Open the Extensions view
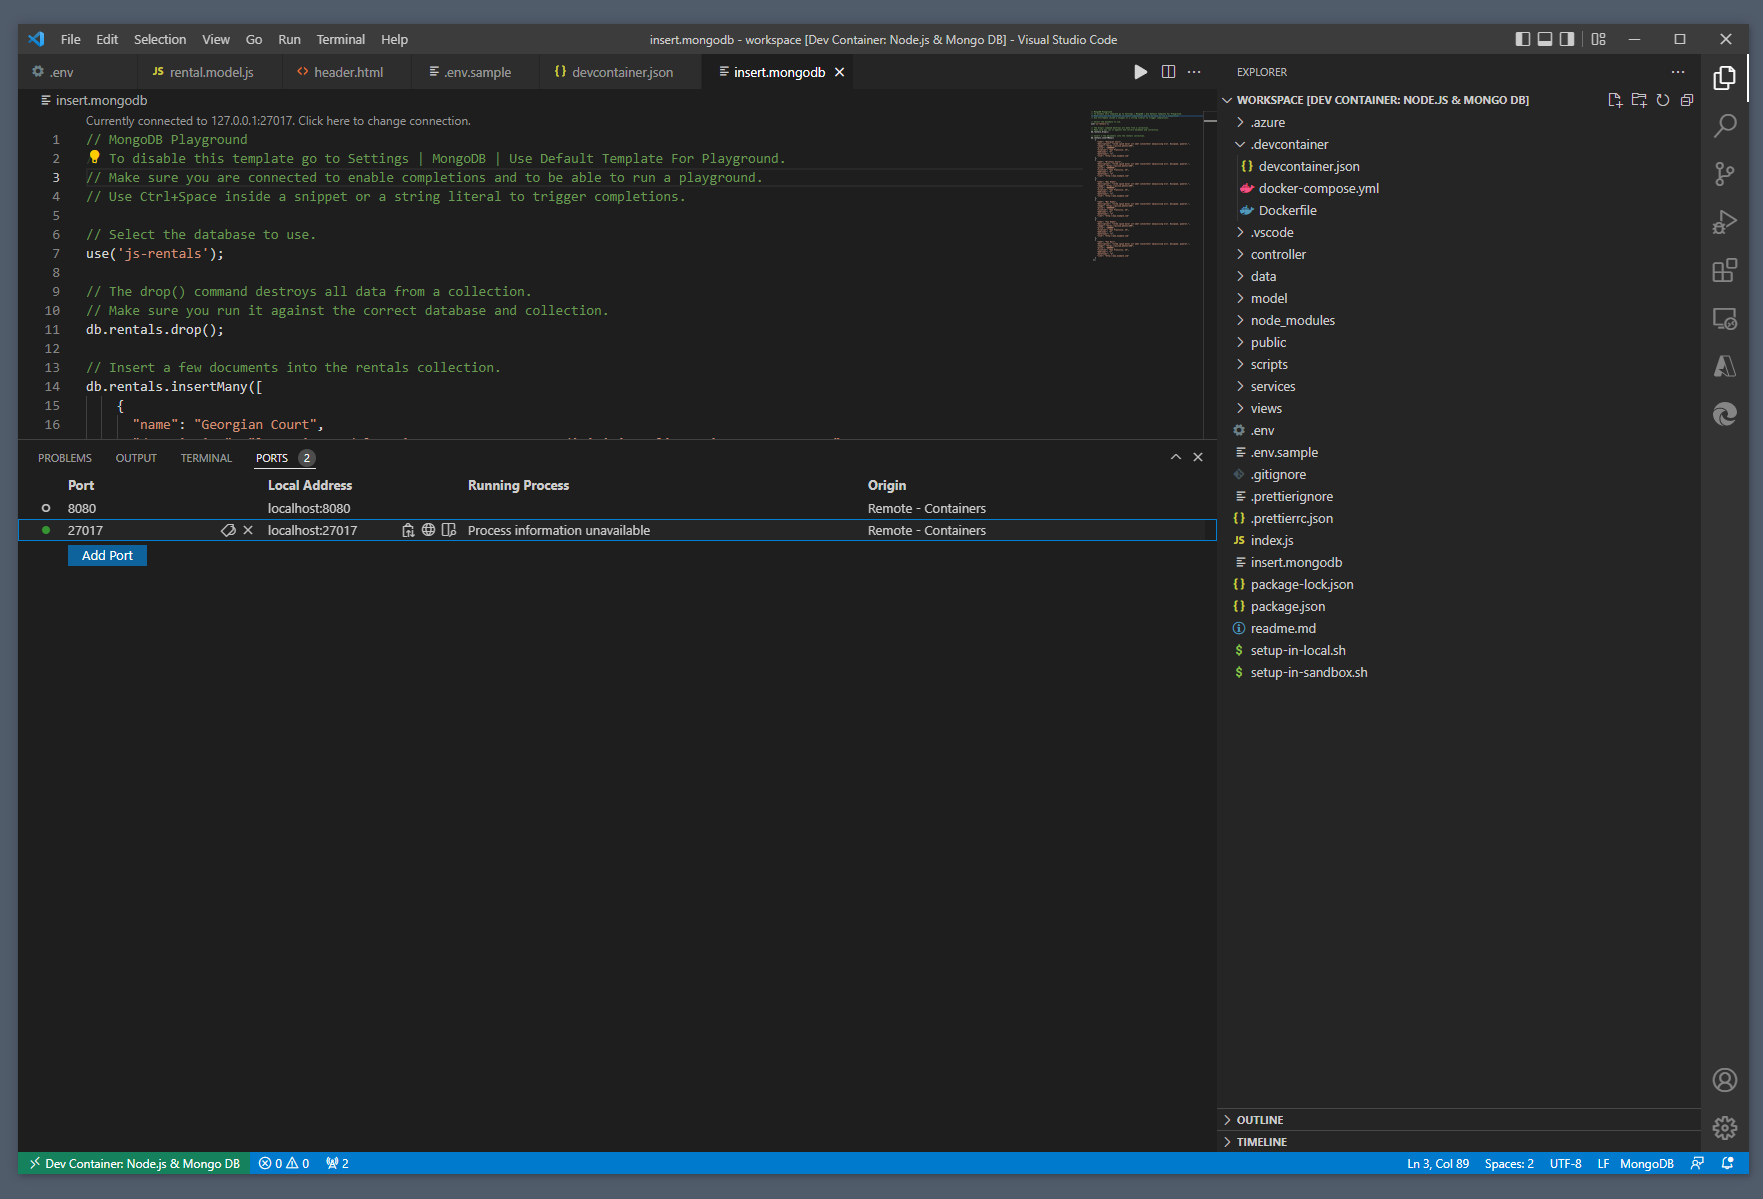The height and width of the screenshot is (1199, 1763). pos(1725,270)
